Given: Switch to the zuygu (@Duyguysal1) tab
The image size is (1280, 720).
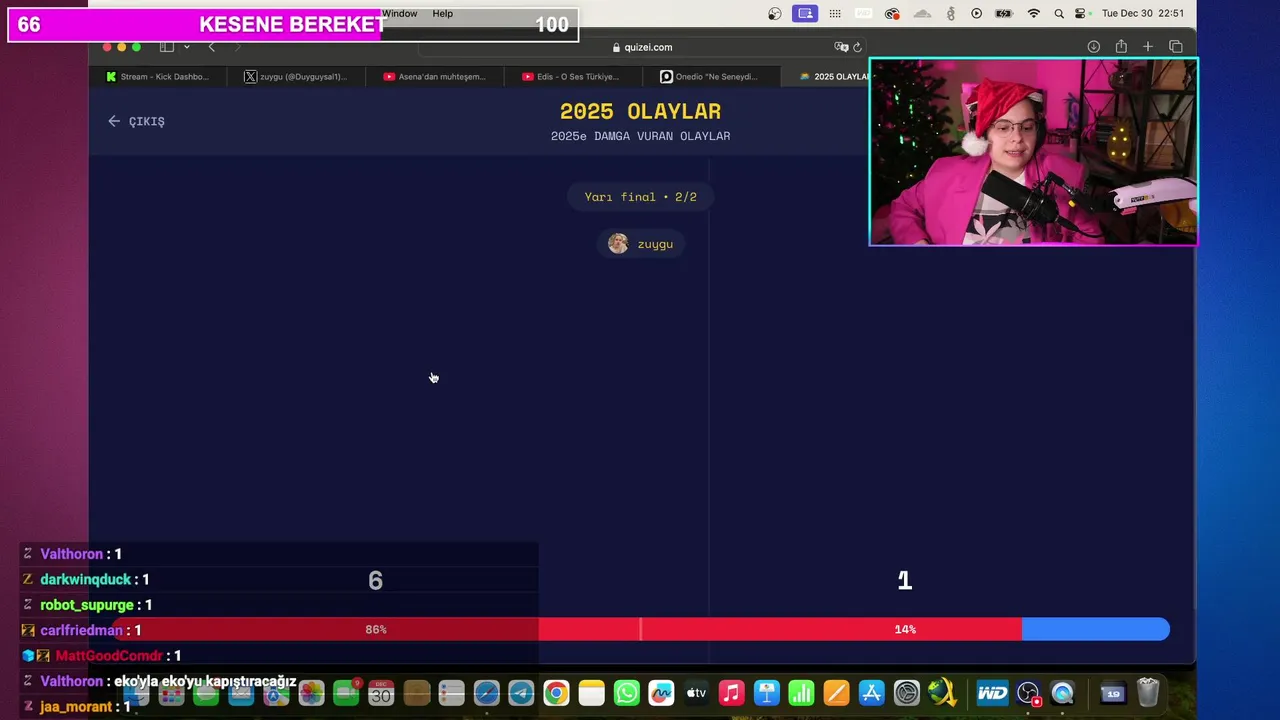Looking at the screenshot, I should [x=296, y=77].
